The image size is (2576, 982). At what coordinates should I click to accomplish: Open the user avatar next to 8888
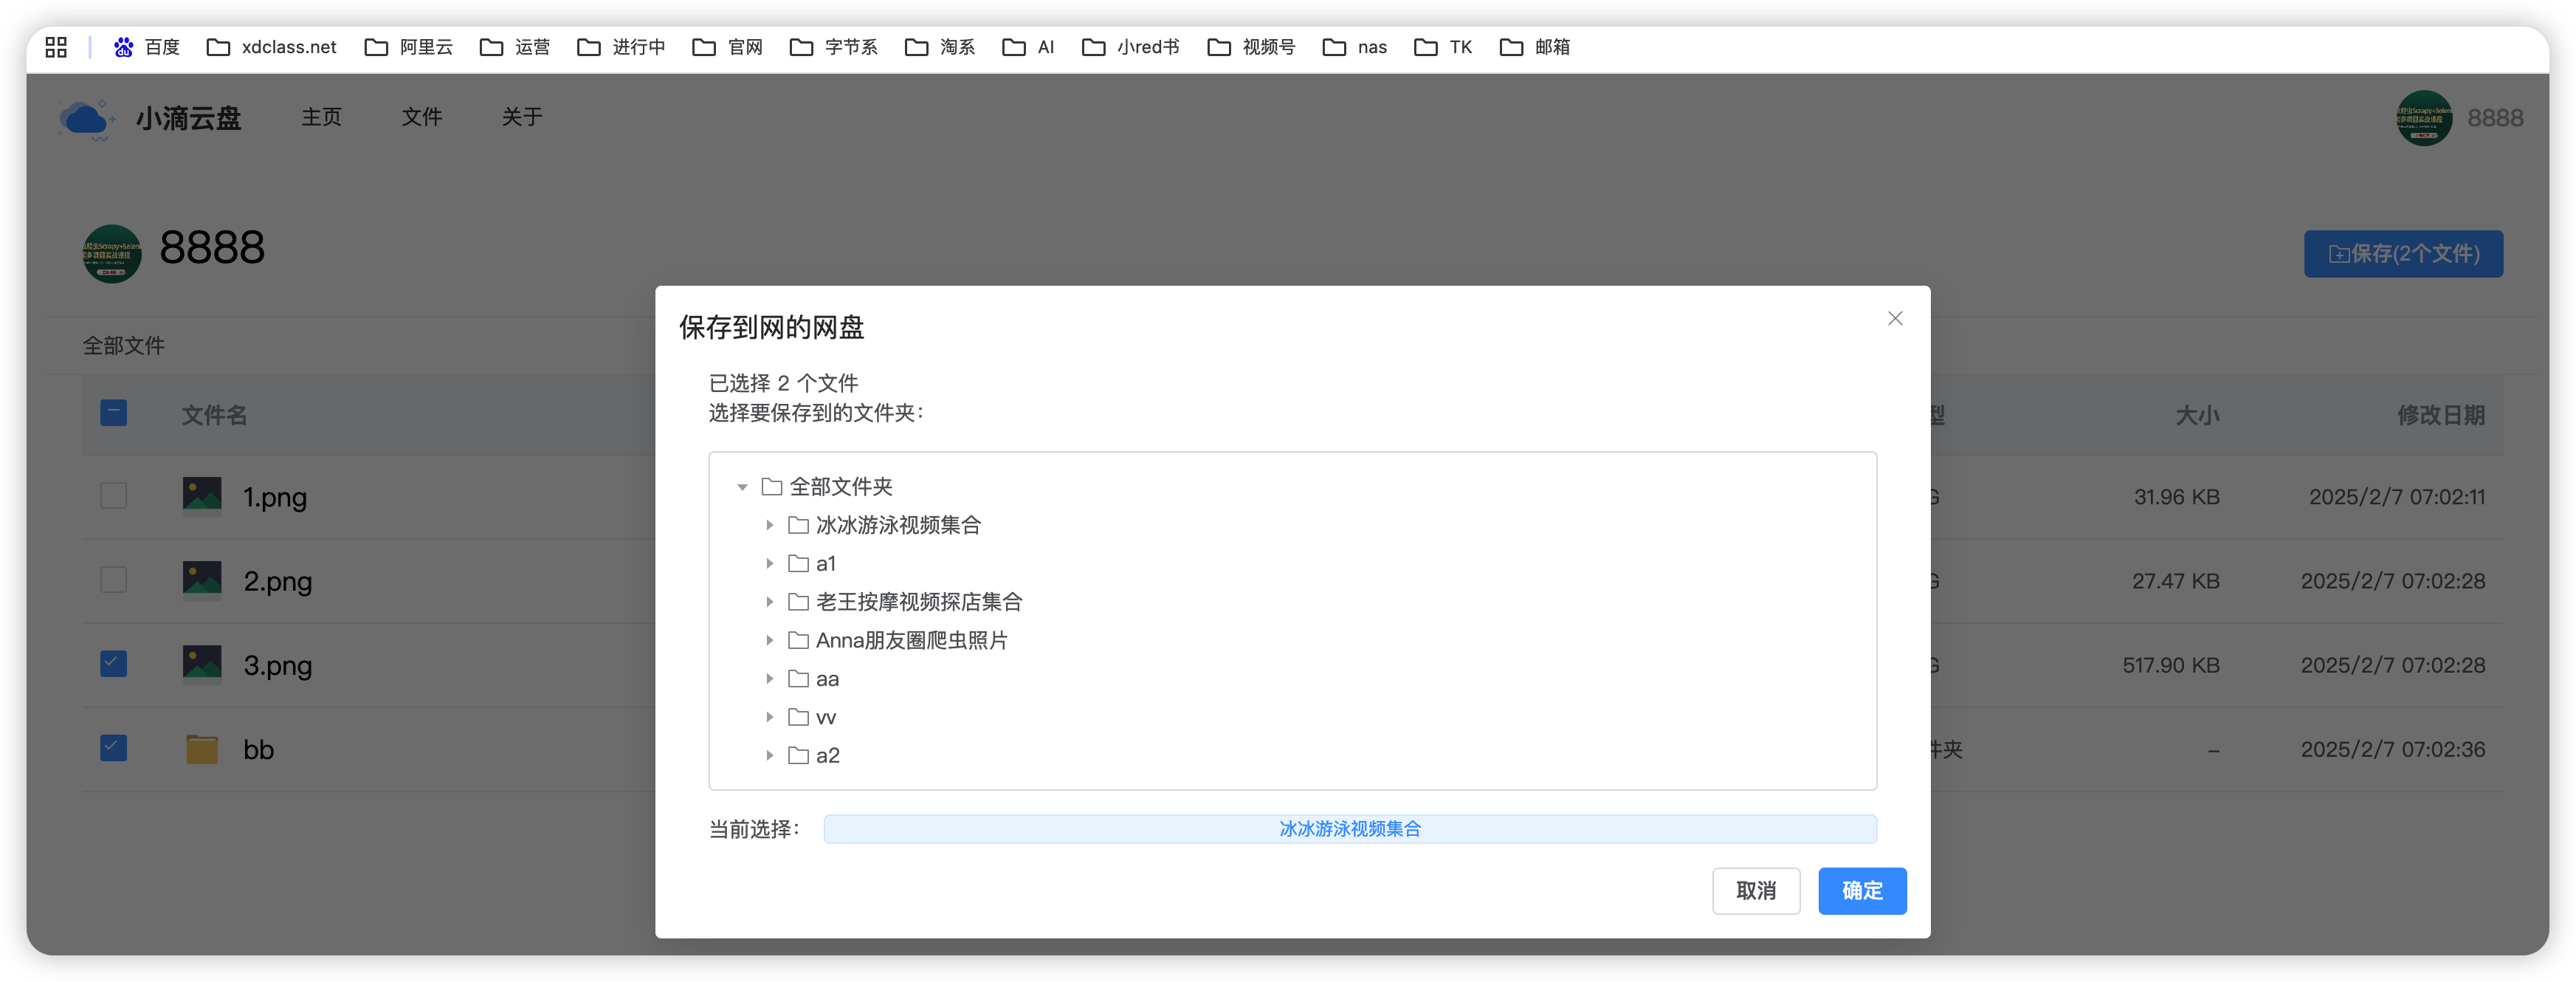point(2424,118)
